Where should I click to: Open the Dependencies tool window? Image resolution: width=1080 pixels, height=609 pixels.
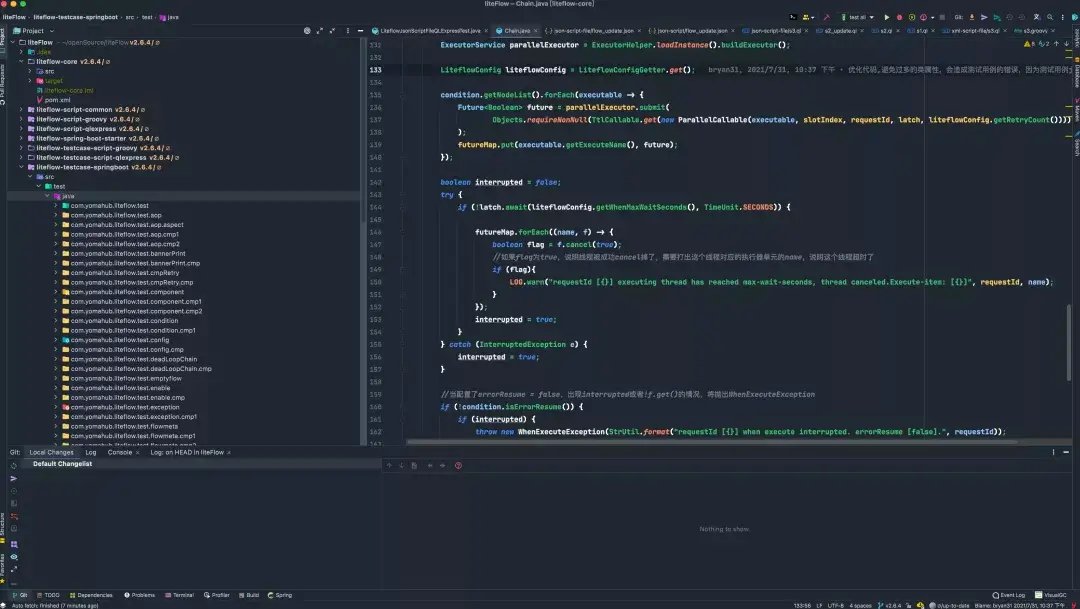(x=91, y=595)
